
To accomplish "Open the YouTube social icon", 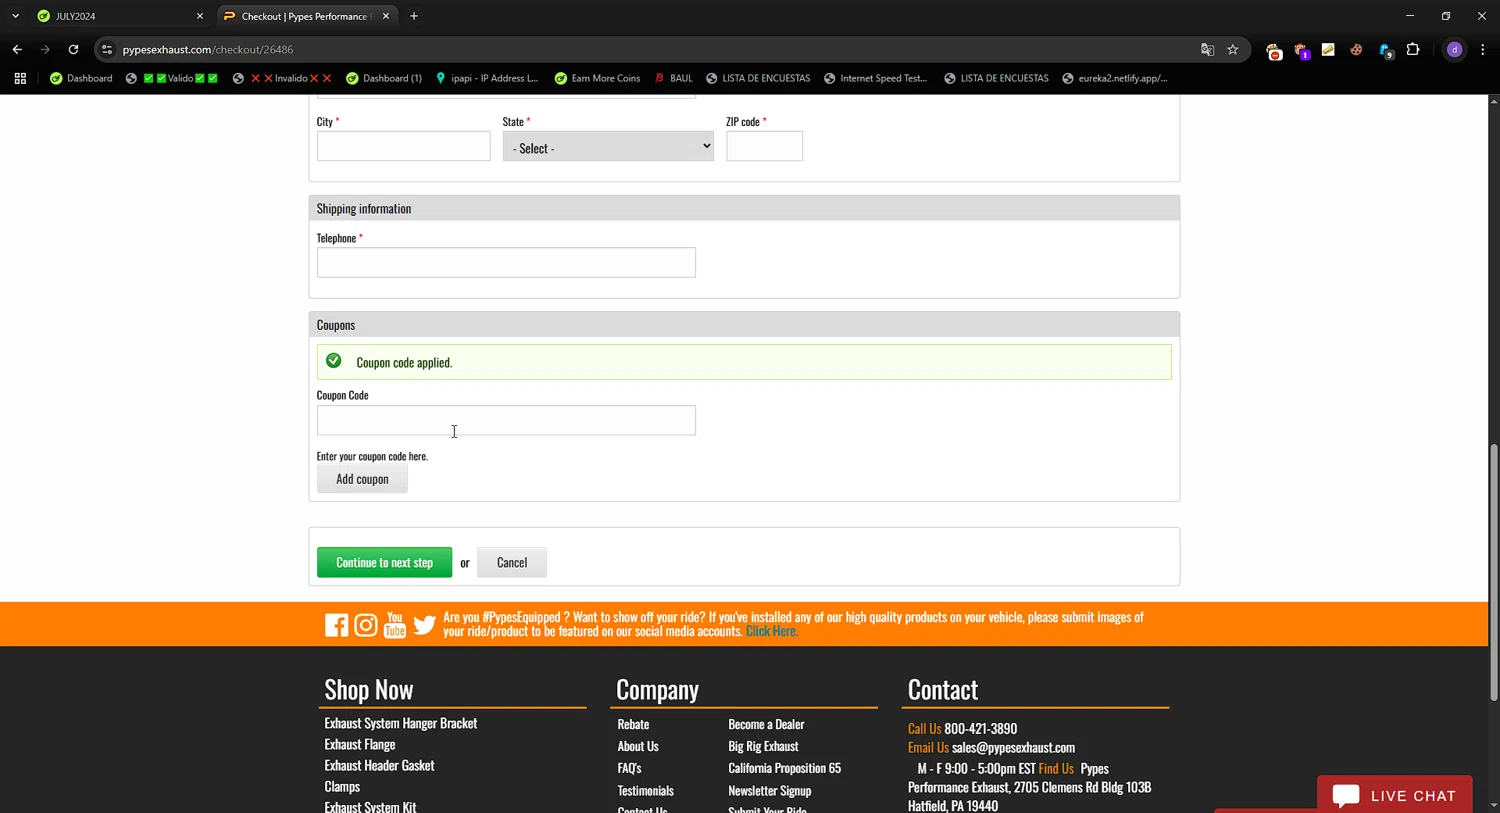I will tap(395, 625).
